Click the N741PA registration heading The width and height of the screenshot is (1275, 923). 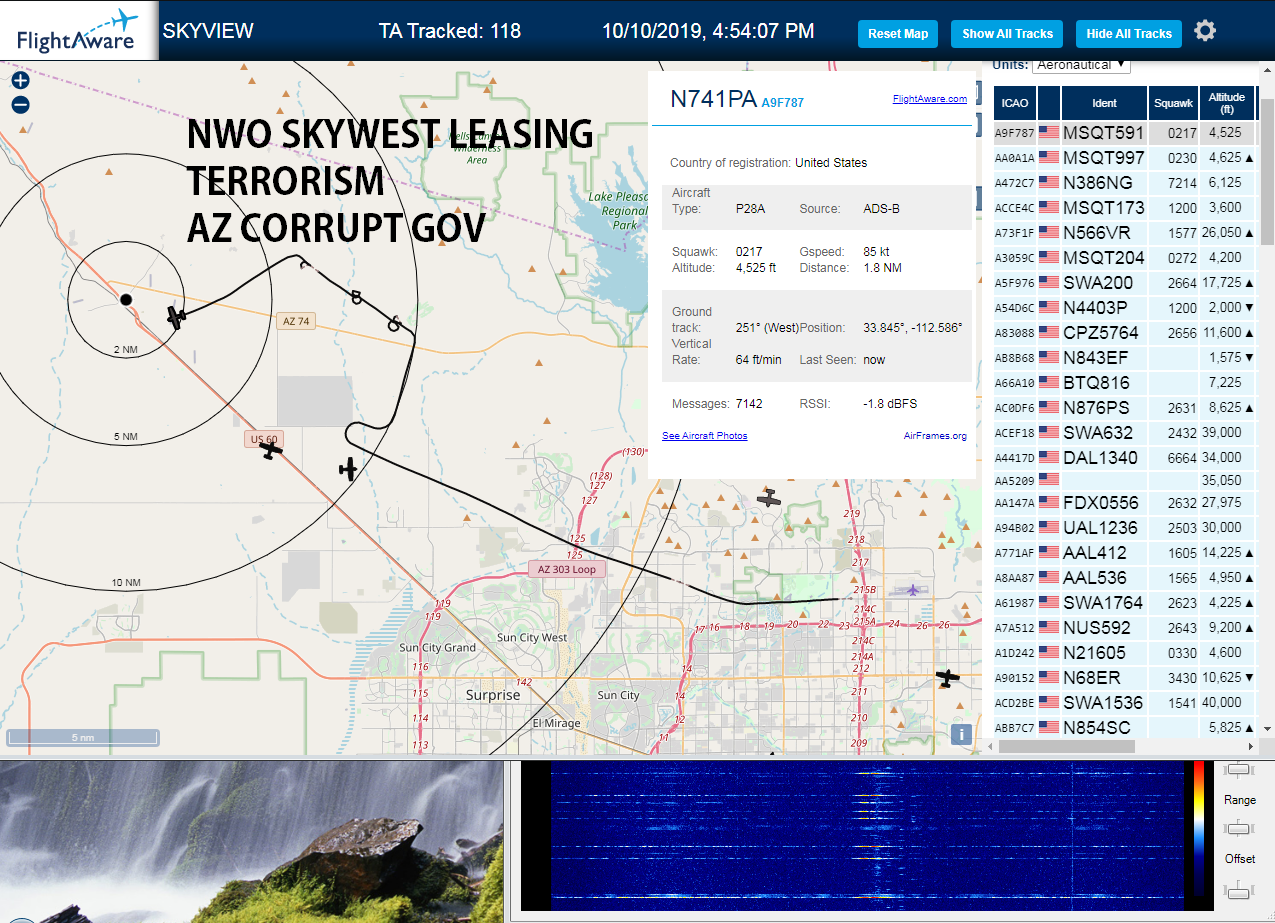tap(713, 98)
